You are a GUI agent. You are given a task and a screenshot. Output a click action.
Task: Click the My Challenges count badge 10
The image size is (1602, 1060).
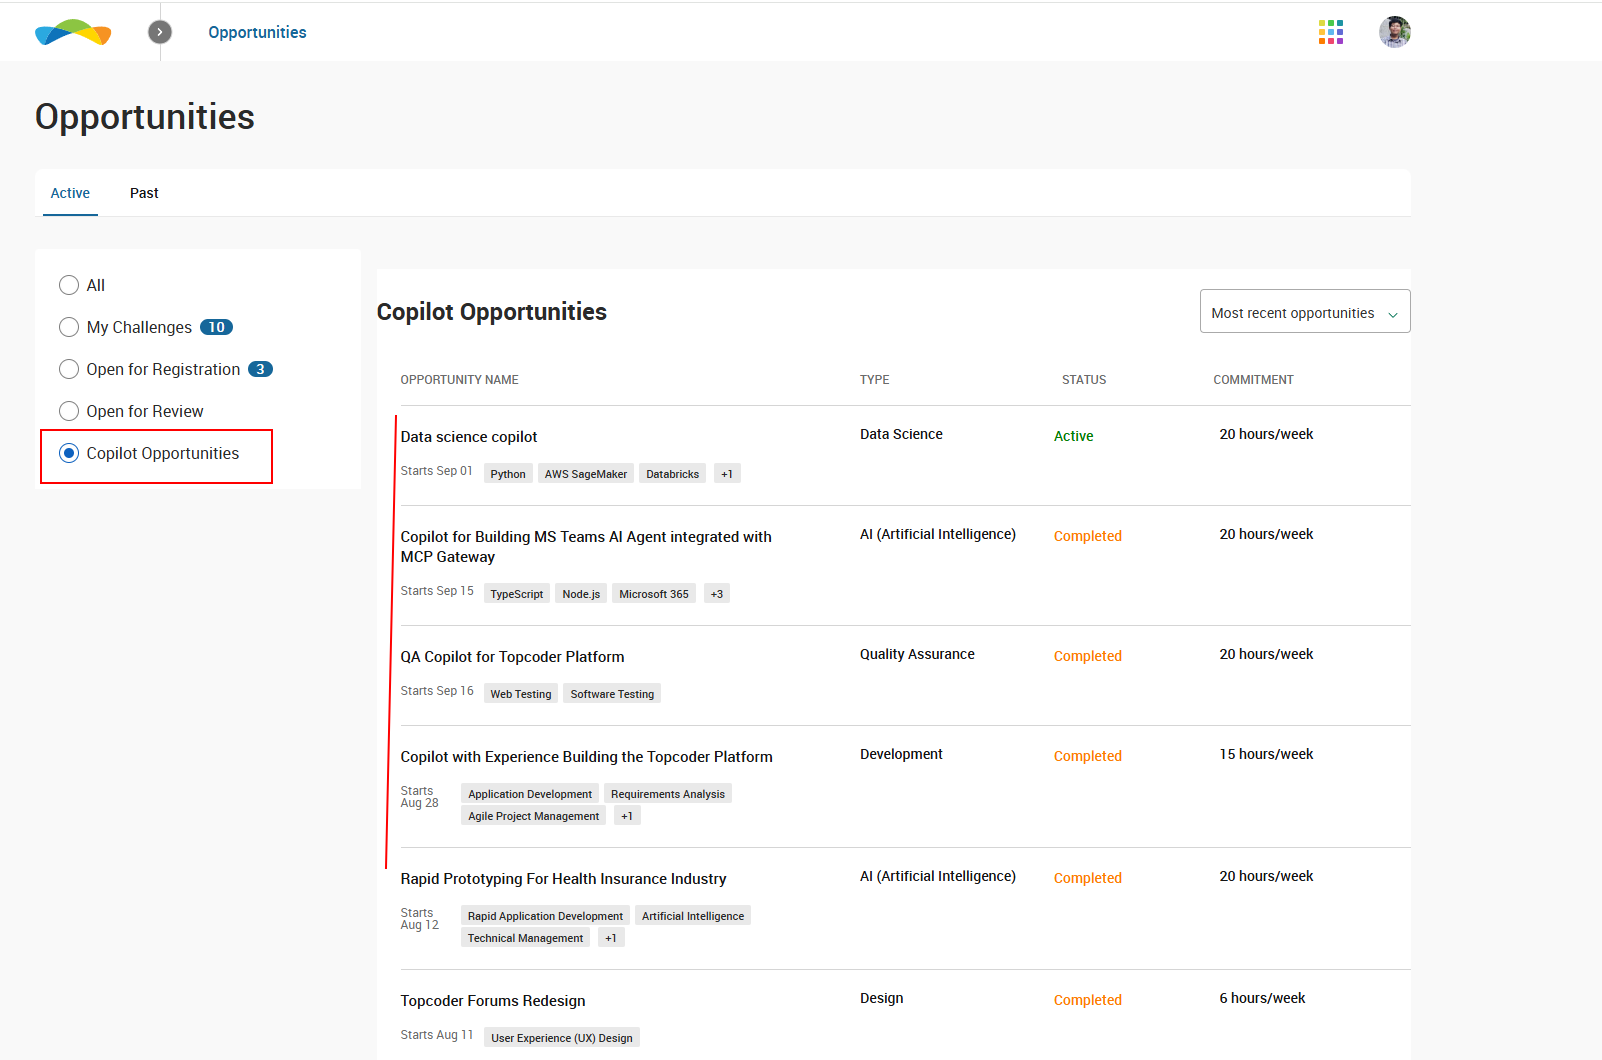(216, 327)
